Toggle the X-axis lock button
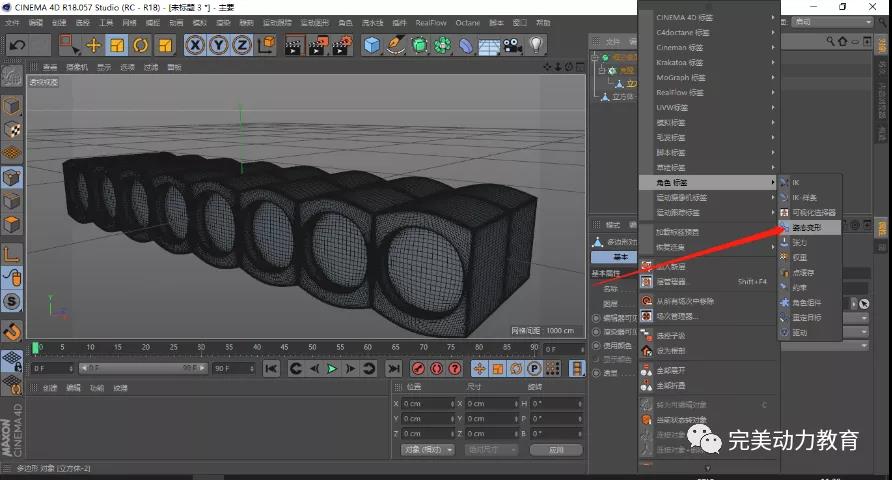The width and height of the screenshot is (892, 480). [x=194, y=45]
